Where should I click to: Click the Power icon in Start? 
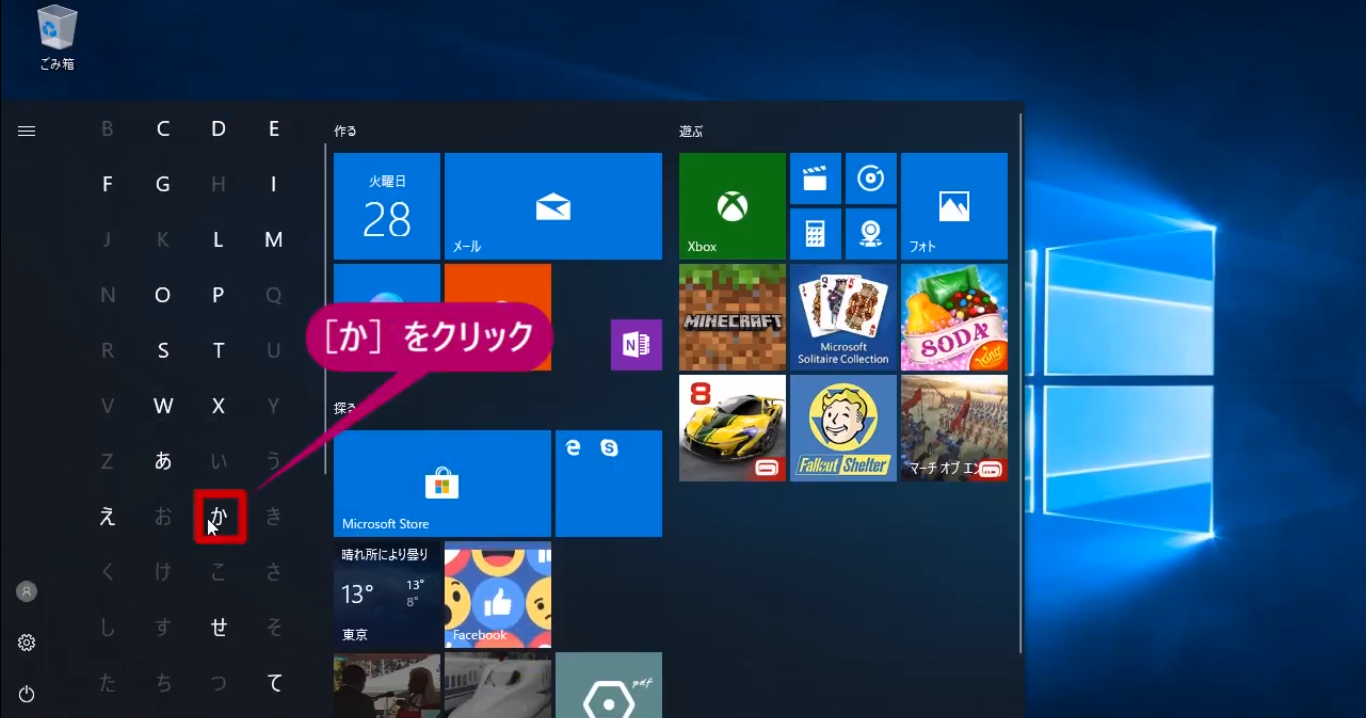coord(27,694)
